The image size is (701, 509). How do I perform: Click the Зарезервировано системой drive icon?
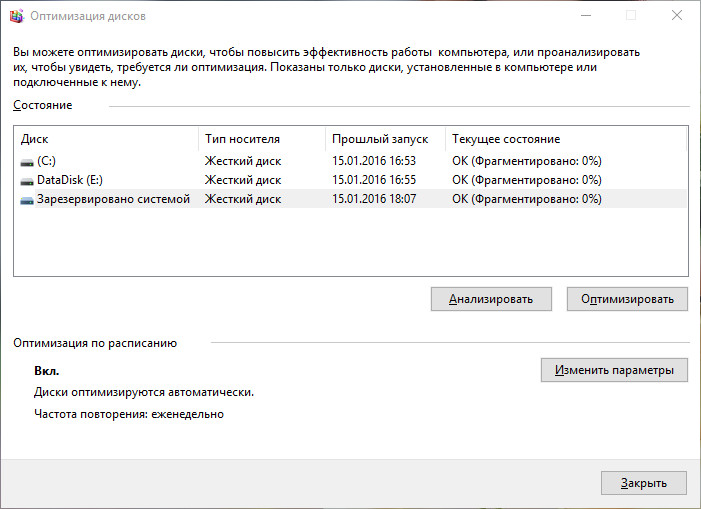coord(27,200)
